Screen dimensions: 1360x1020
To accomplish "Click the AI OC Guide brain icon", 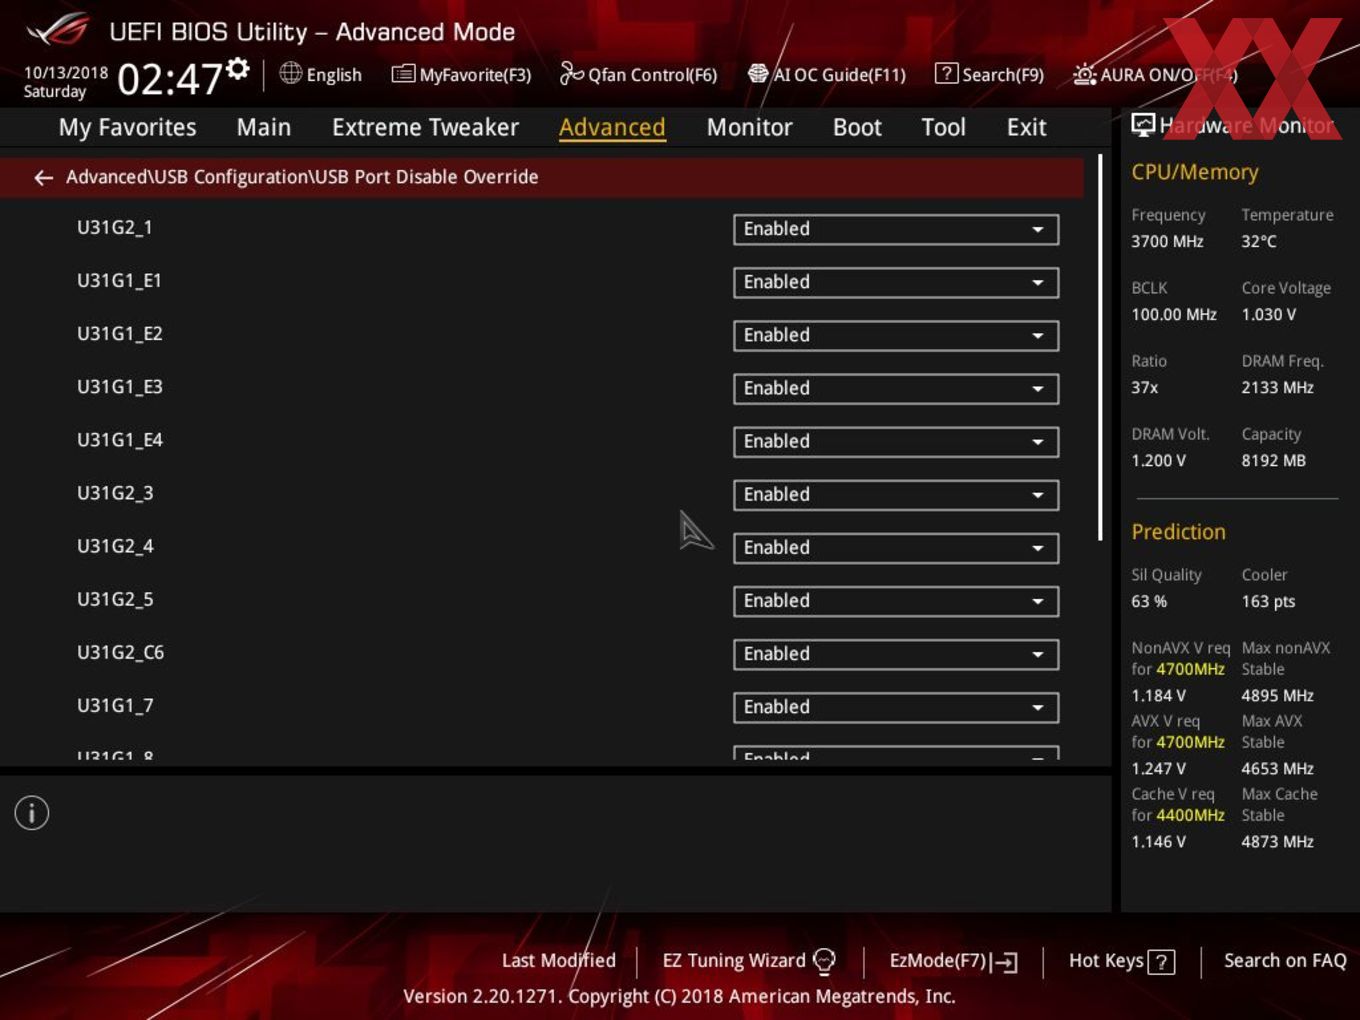I will pos(758,74).
